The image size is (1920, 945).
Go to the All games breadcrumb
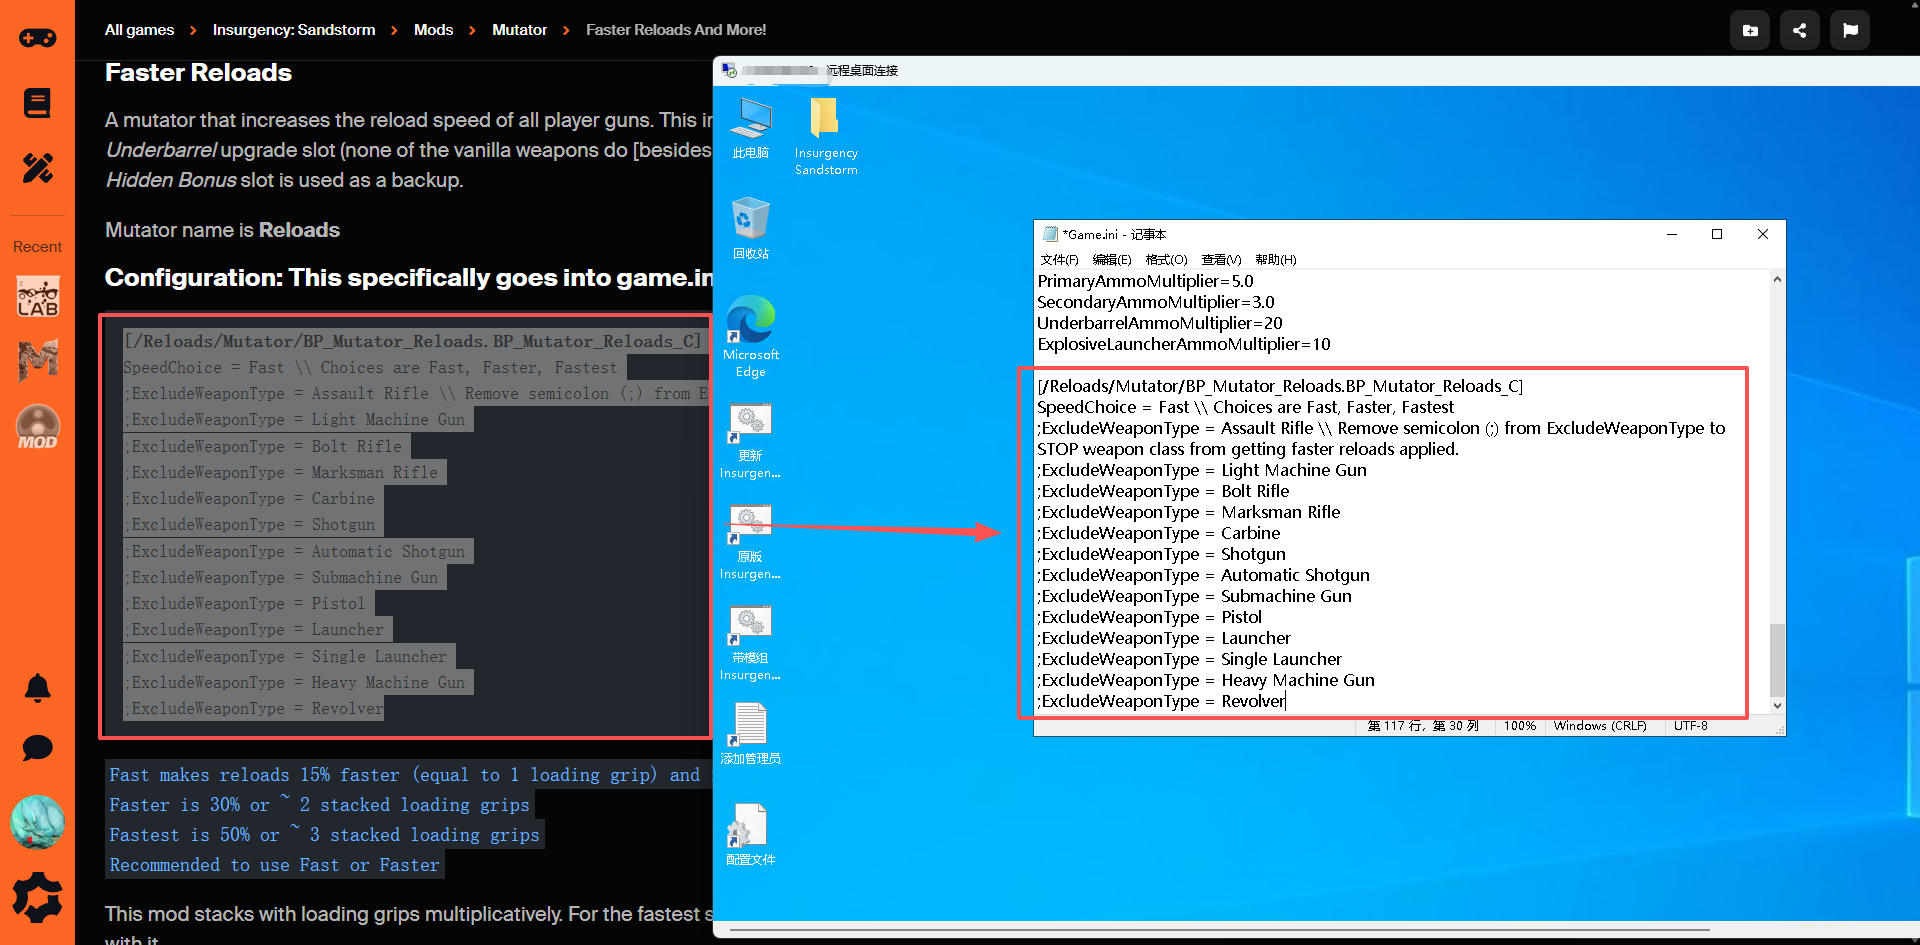[x=139, y=30]
